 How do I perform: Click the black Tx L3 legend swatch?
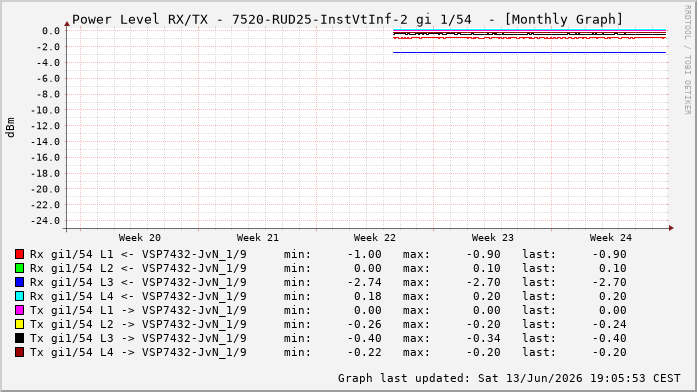tap(19, 338)
